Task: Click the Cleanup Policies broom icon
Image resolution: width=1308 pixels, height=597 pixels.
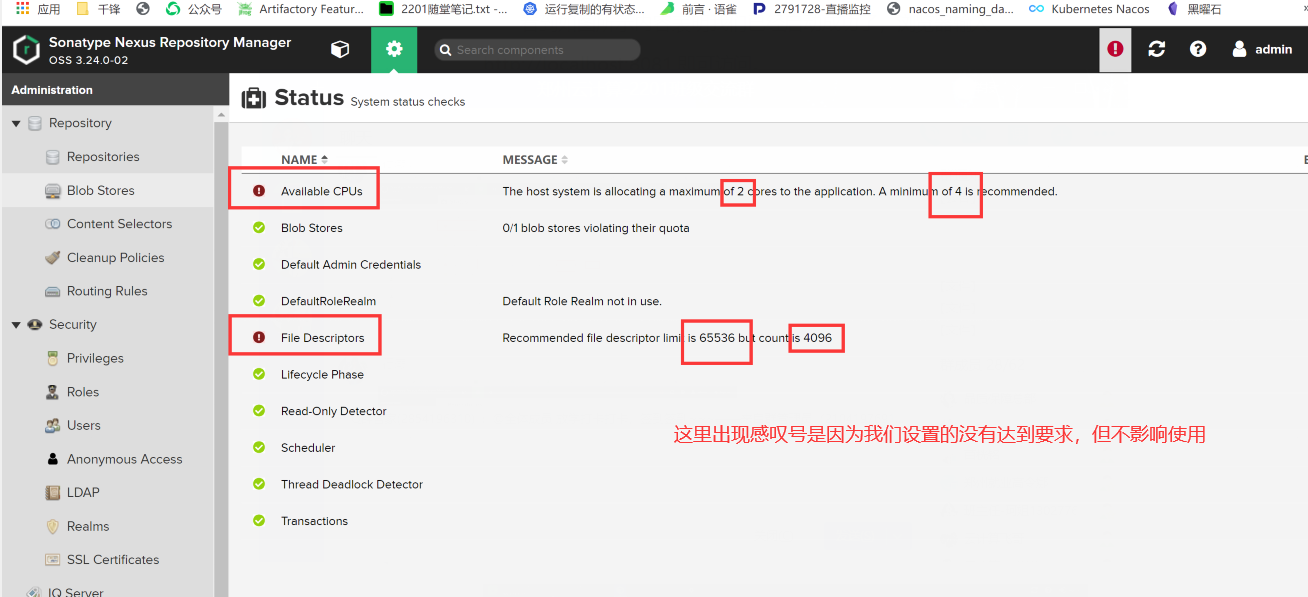Action: (x=53, y=257)
